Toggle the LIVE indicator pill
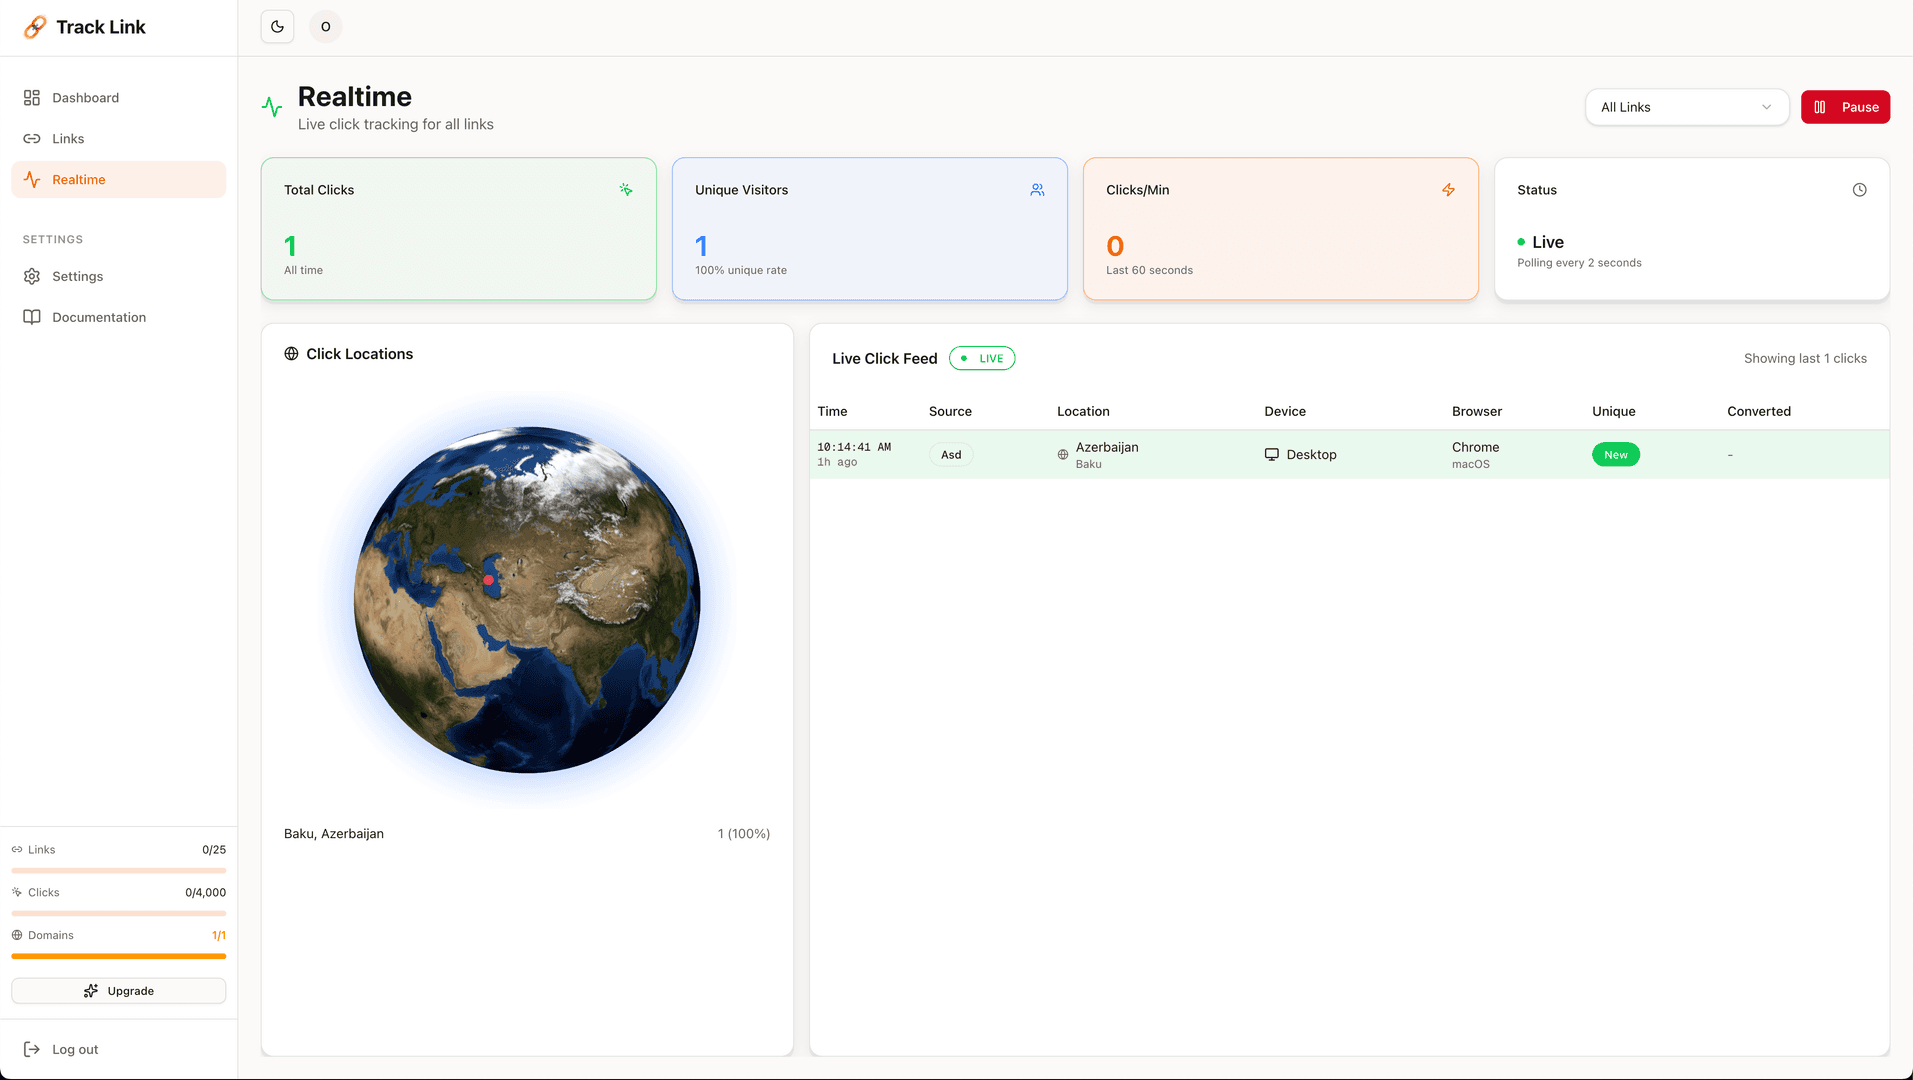 pyautogui.click(x=981, y=357)
